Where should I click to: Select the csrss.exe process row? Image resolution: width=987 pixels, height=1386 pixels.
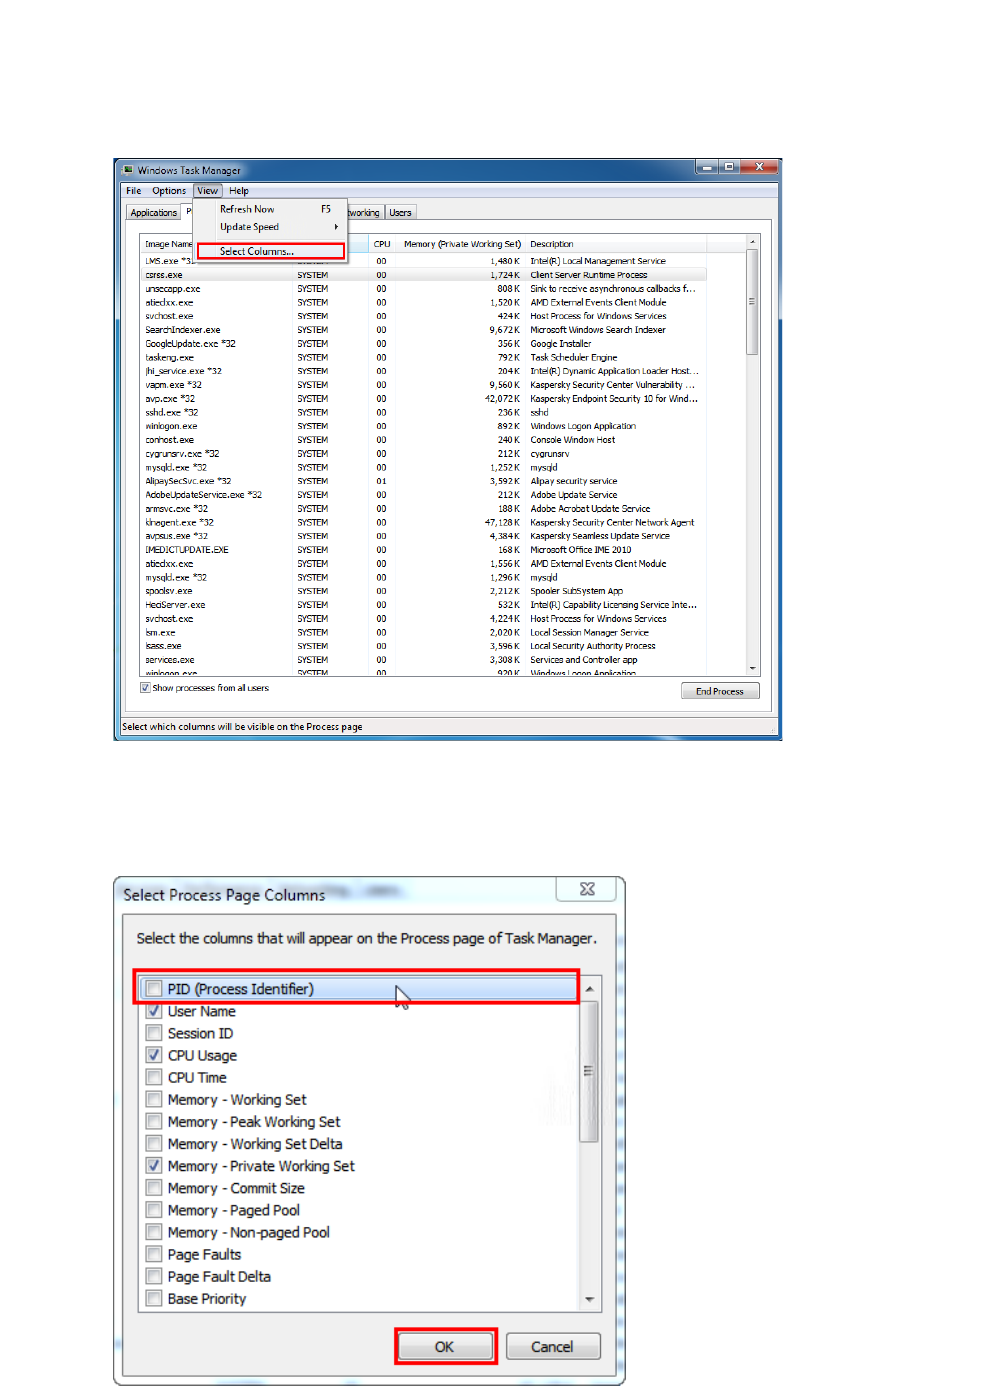[x=425, y=275]
